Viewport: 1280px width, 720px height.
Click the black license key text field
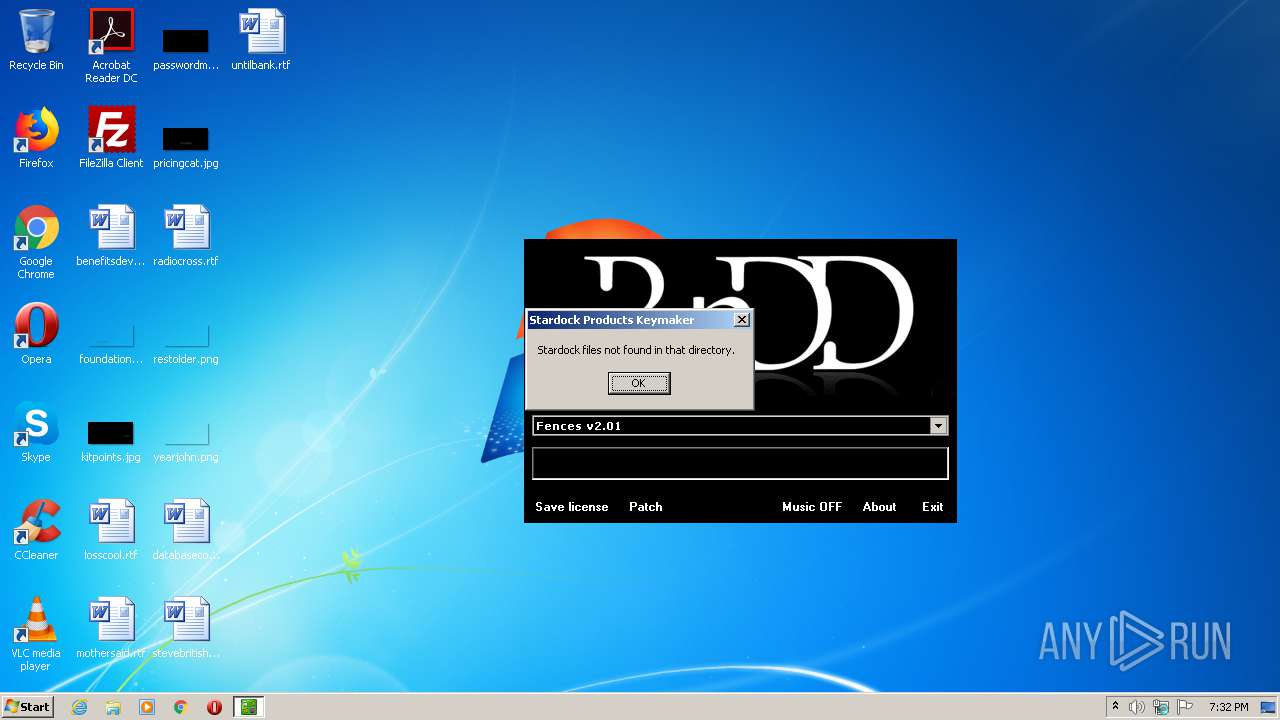coord(740,463)
